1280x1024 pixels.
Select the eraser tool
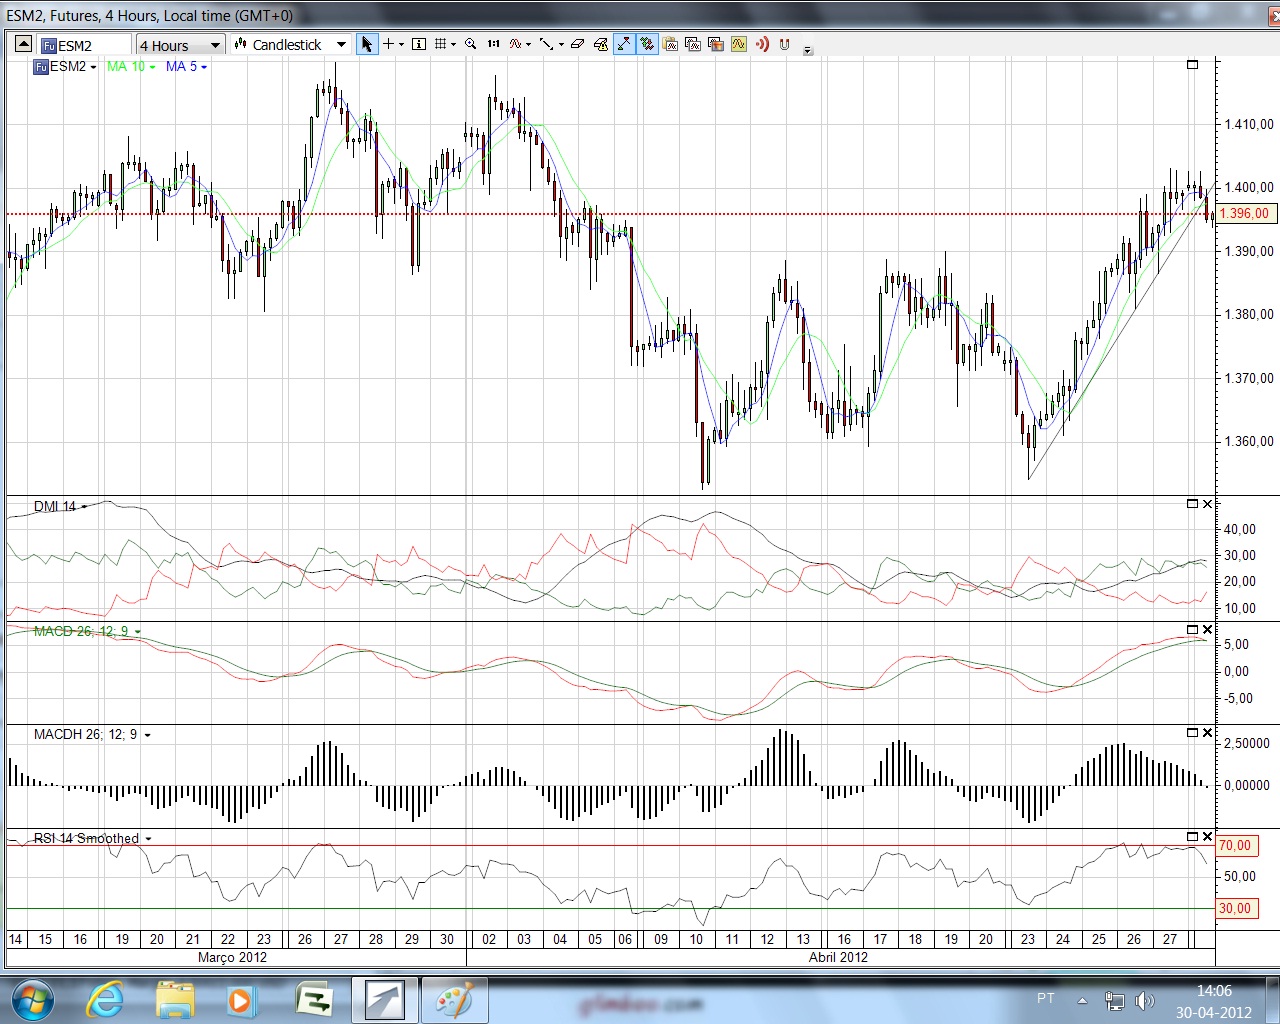point(577,44)
